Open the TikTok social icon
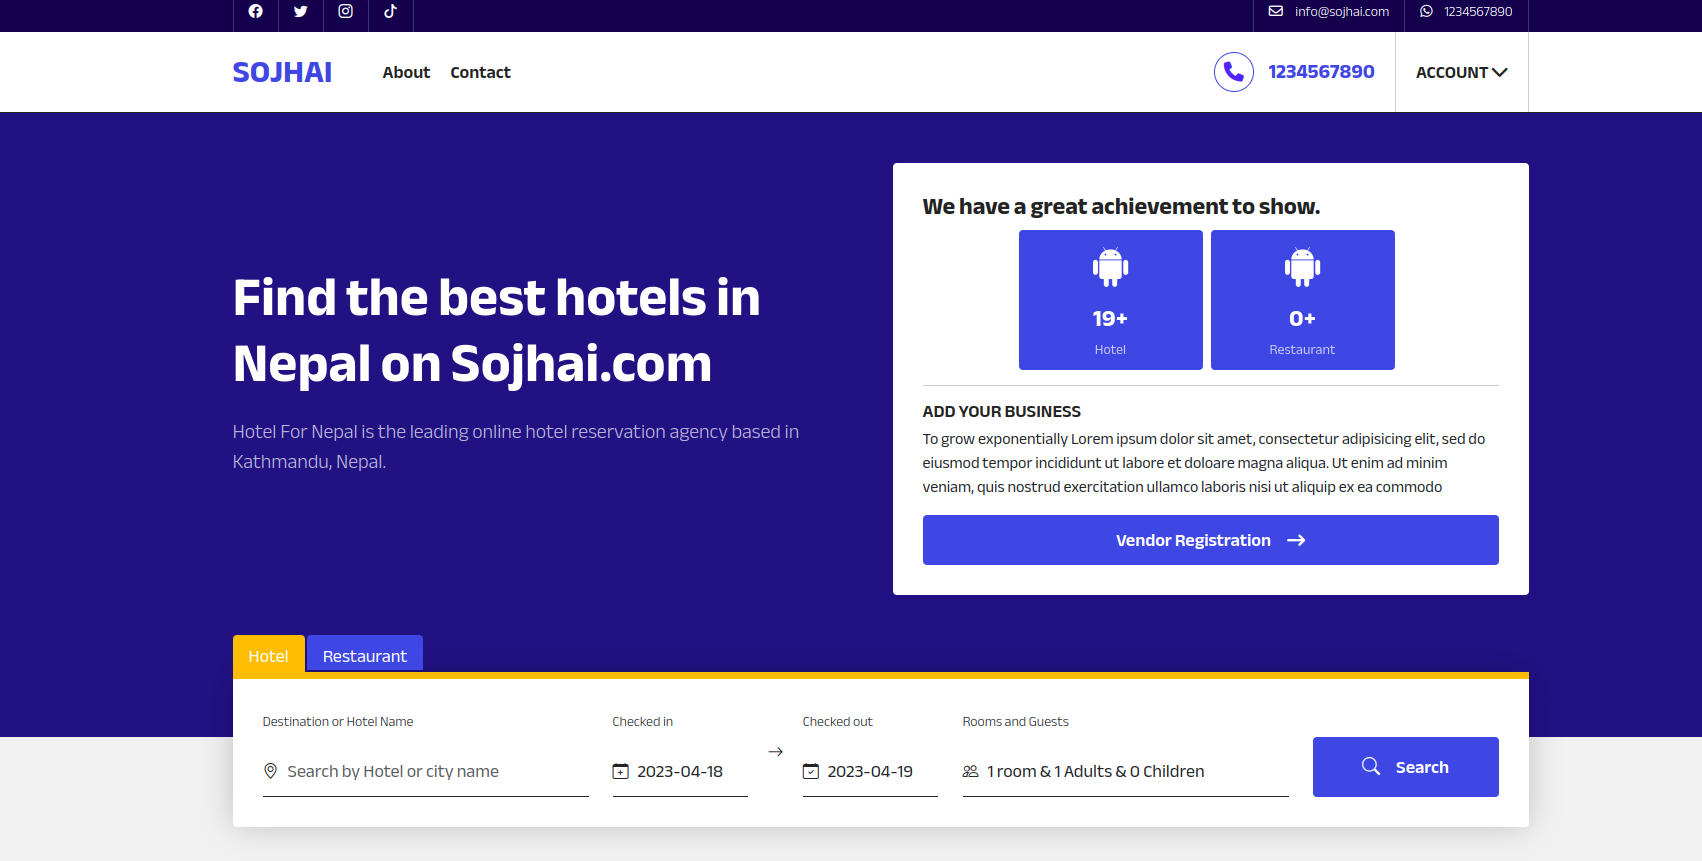This screenshot has height=861, width=1702. (x=391, y=12)
